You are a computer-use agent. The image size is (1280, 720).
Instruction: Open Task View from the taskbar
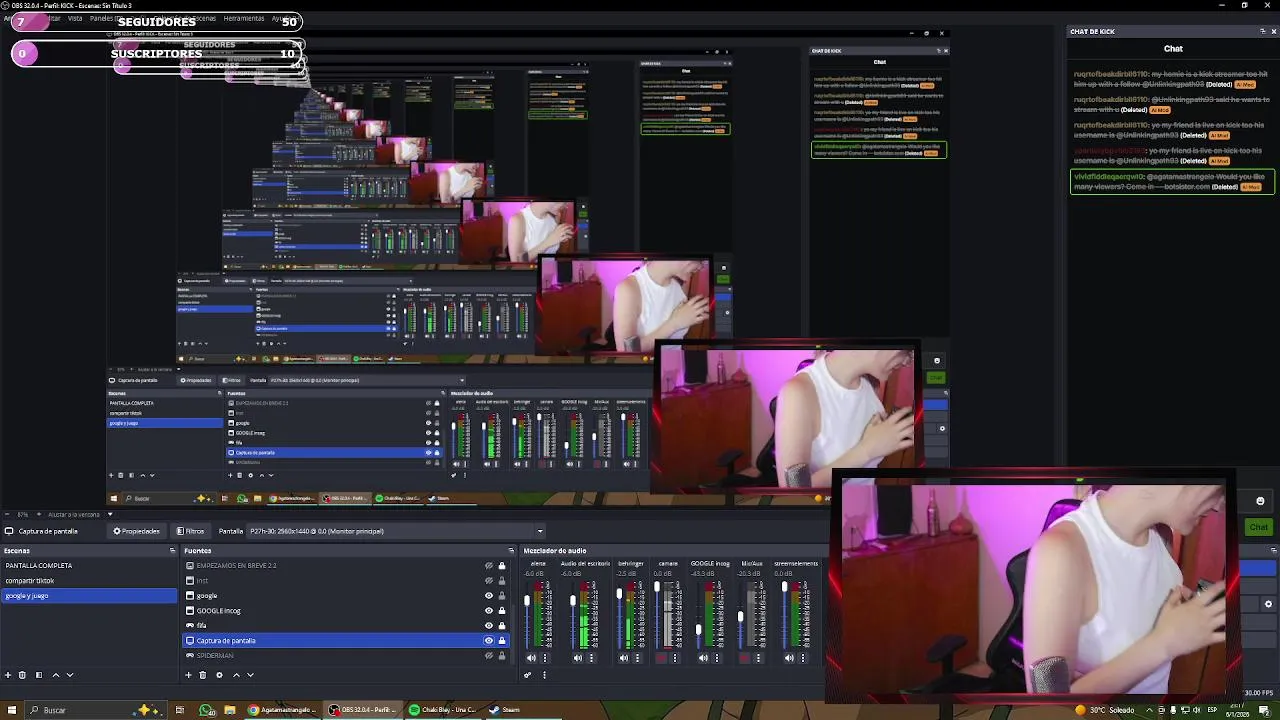tap(180, 710)
